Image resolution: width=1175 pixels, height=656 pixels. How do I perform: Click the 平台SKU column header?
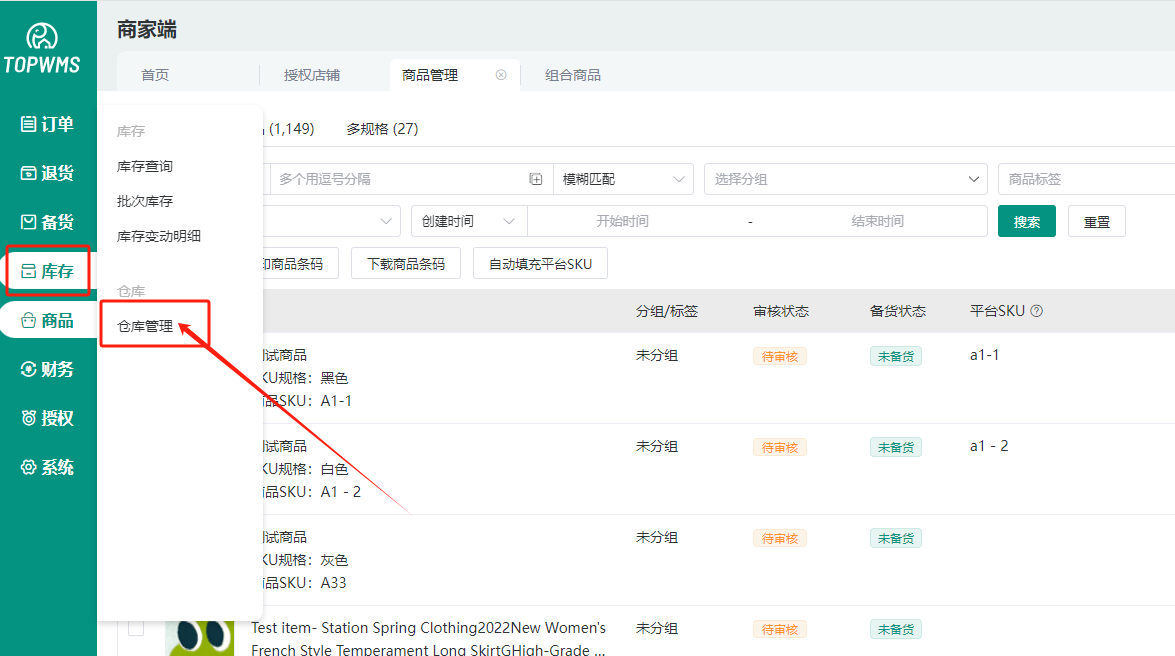click(x=997, y=311)
